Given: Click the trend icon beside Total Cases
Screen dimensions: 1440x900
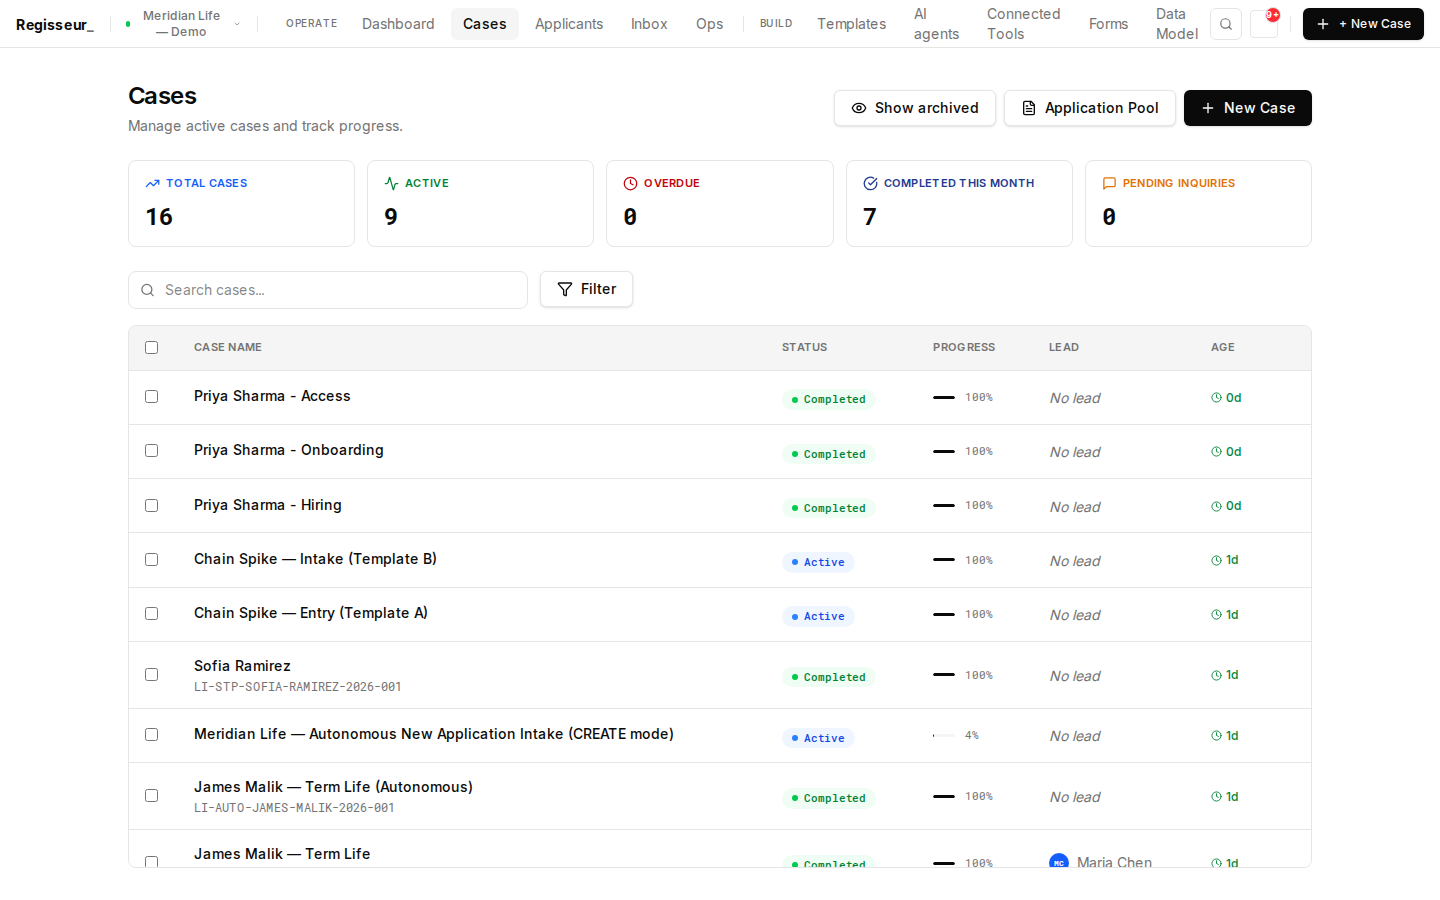Looking at the screenshot, I should click(153, 183).
